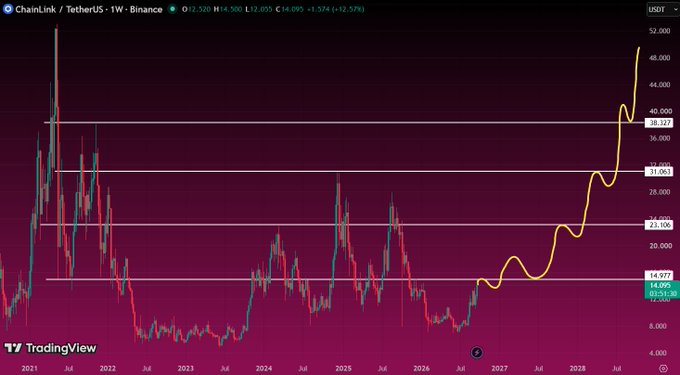Click the TradingView logo
Screen dimensions: 680x375
pos(50,348)
